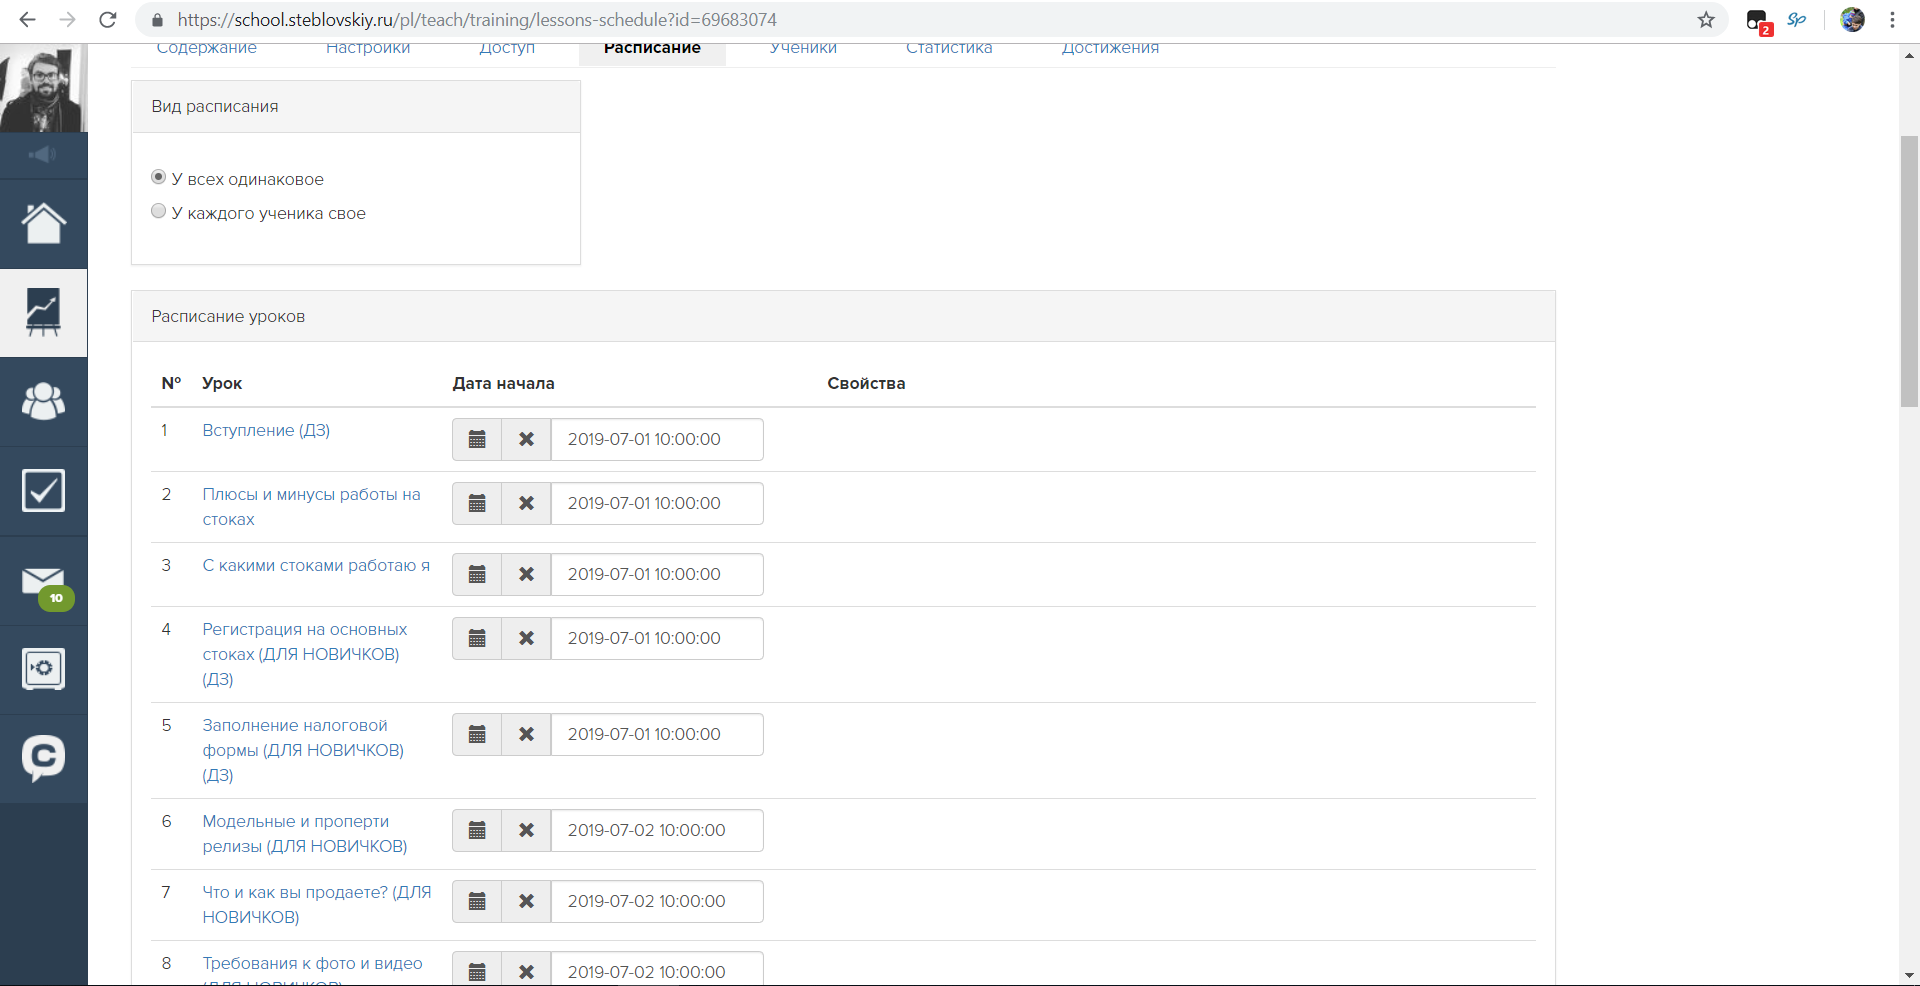The height and width of the screenshot is (986, 1920).
Task: Mute notifications using the sidebar speaker icon
Action: point(43,155)
